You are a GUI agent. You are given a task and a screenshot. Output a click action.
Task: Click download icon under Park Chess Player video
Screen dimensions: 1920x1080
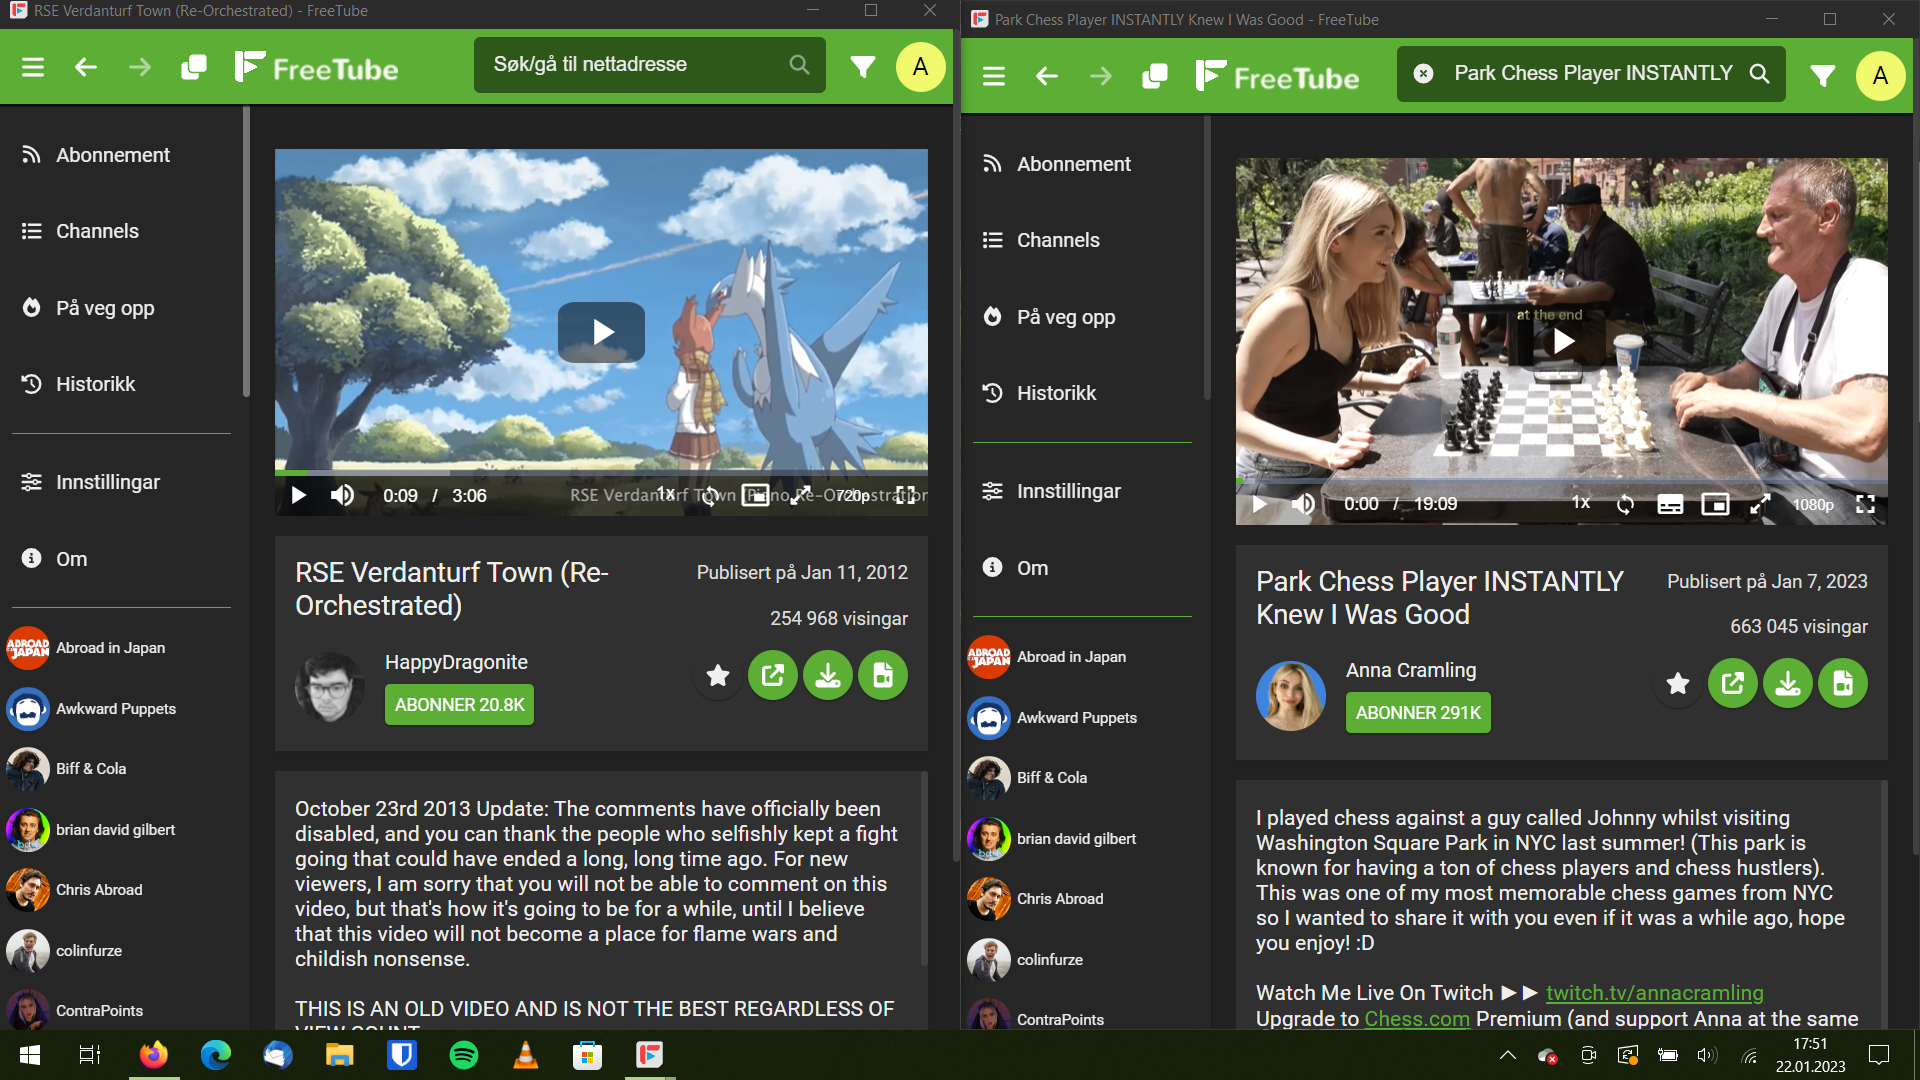pyautogui.click(x=1787, y=684)
